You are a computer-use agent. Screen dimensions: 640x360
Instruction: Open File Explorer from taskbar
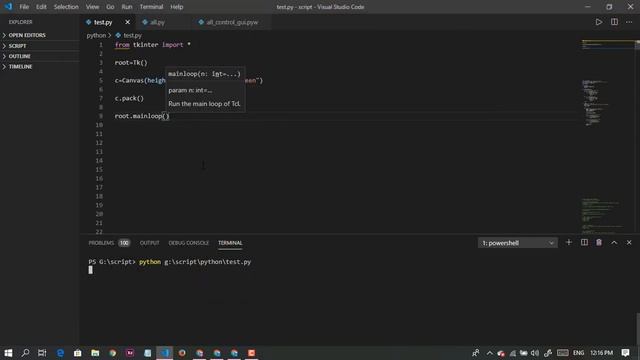pos(95,353)
